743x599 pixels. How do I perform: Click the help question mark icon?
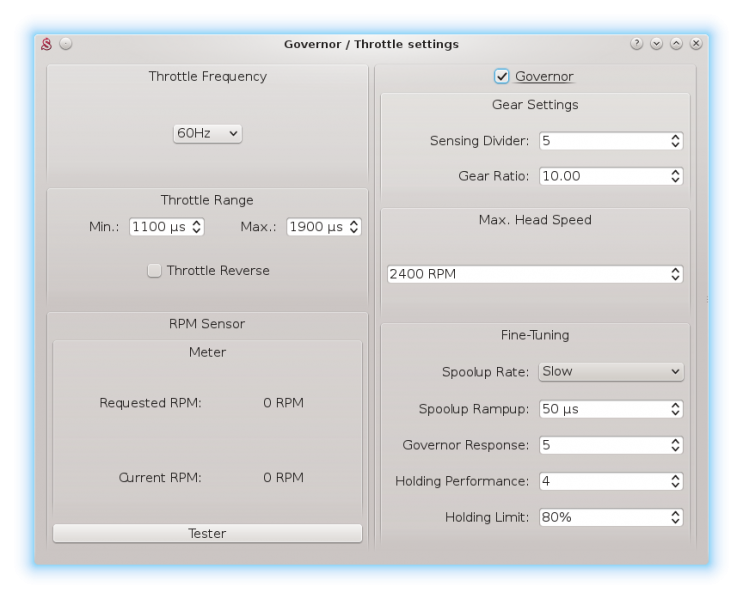point(636,44)
